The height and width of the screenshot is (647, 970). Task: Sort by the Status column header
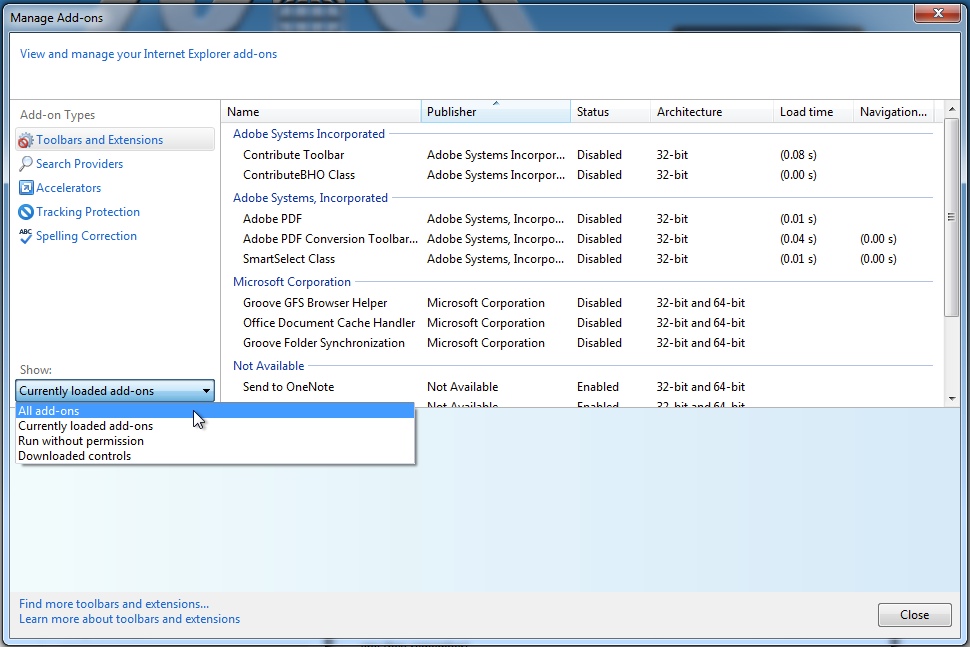click(610, 112)
